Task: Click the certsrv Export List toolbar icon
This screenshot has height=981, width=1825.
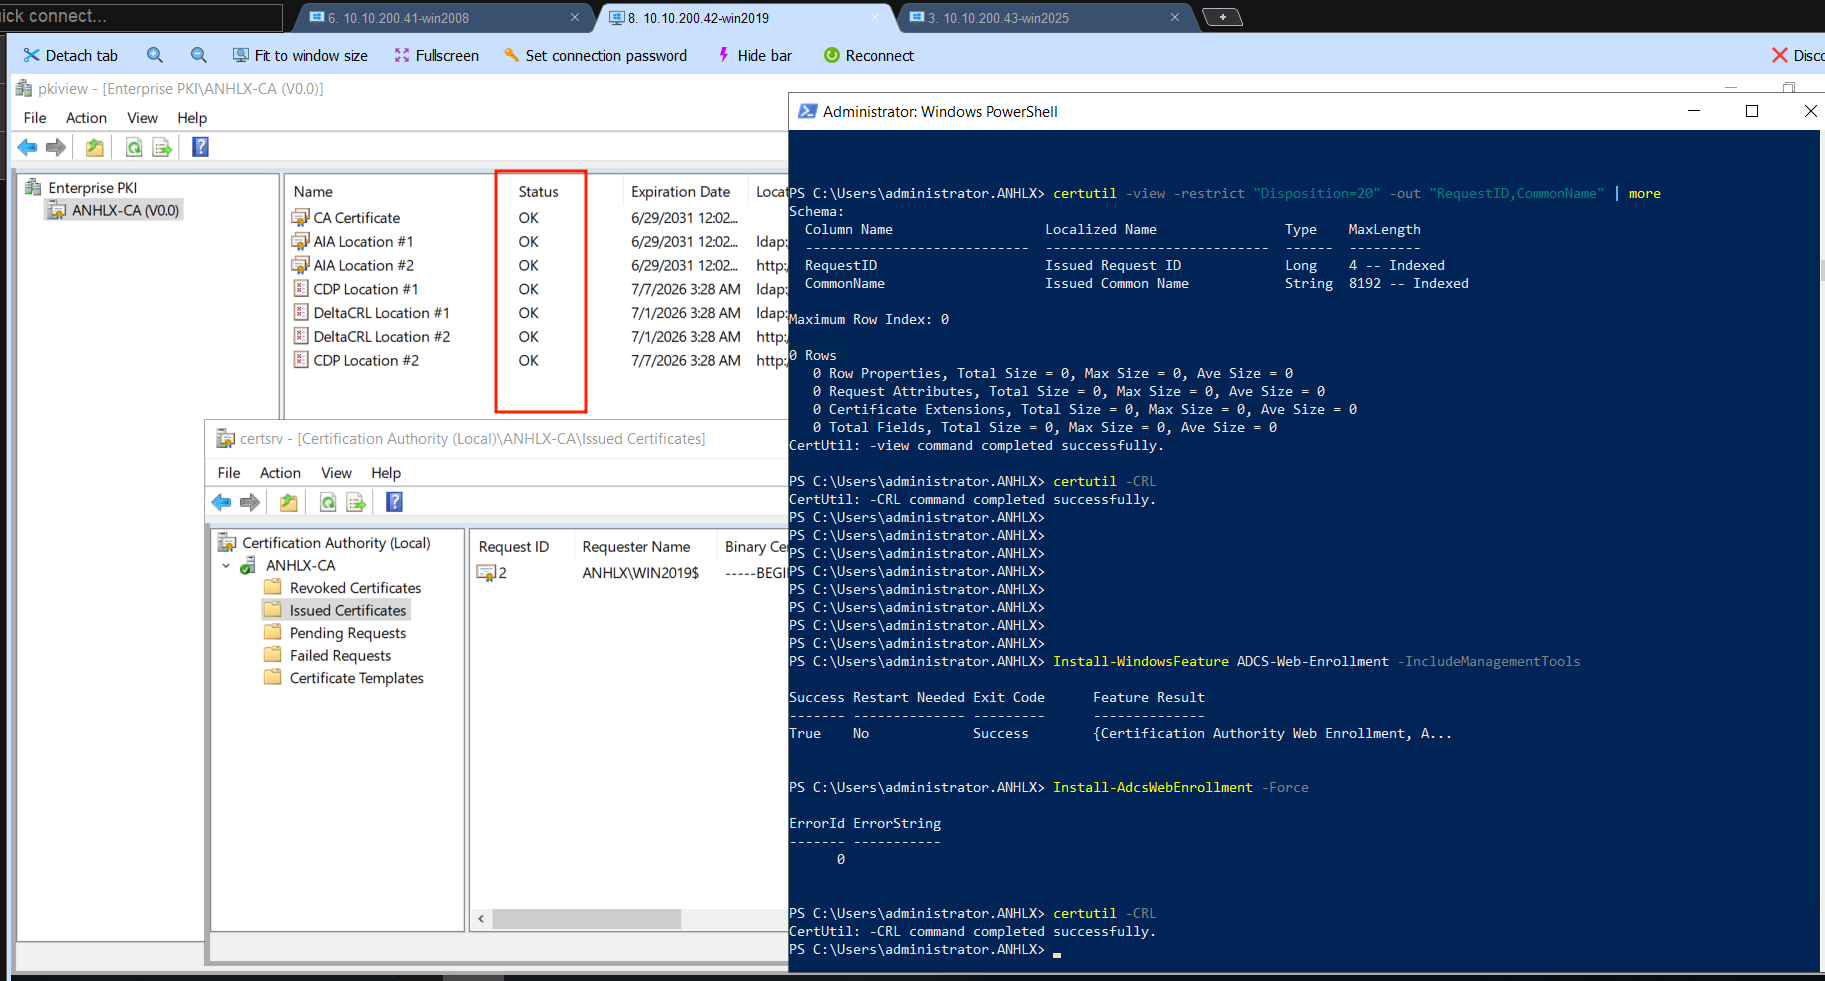Action: [356, 502]
